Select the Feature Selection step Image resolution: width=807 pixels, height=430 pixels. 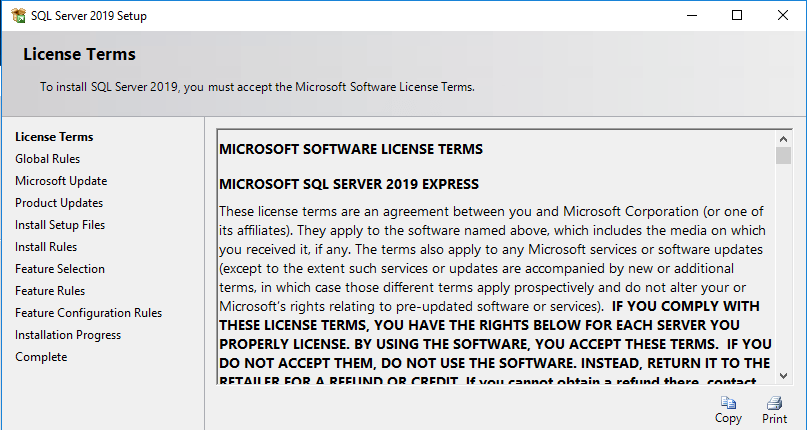coord(60,269)
